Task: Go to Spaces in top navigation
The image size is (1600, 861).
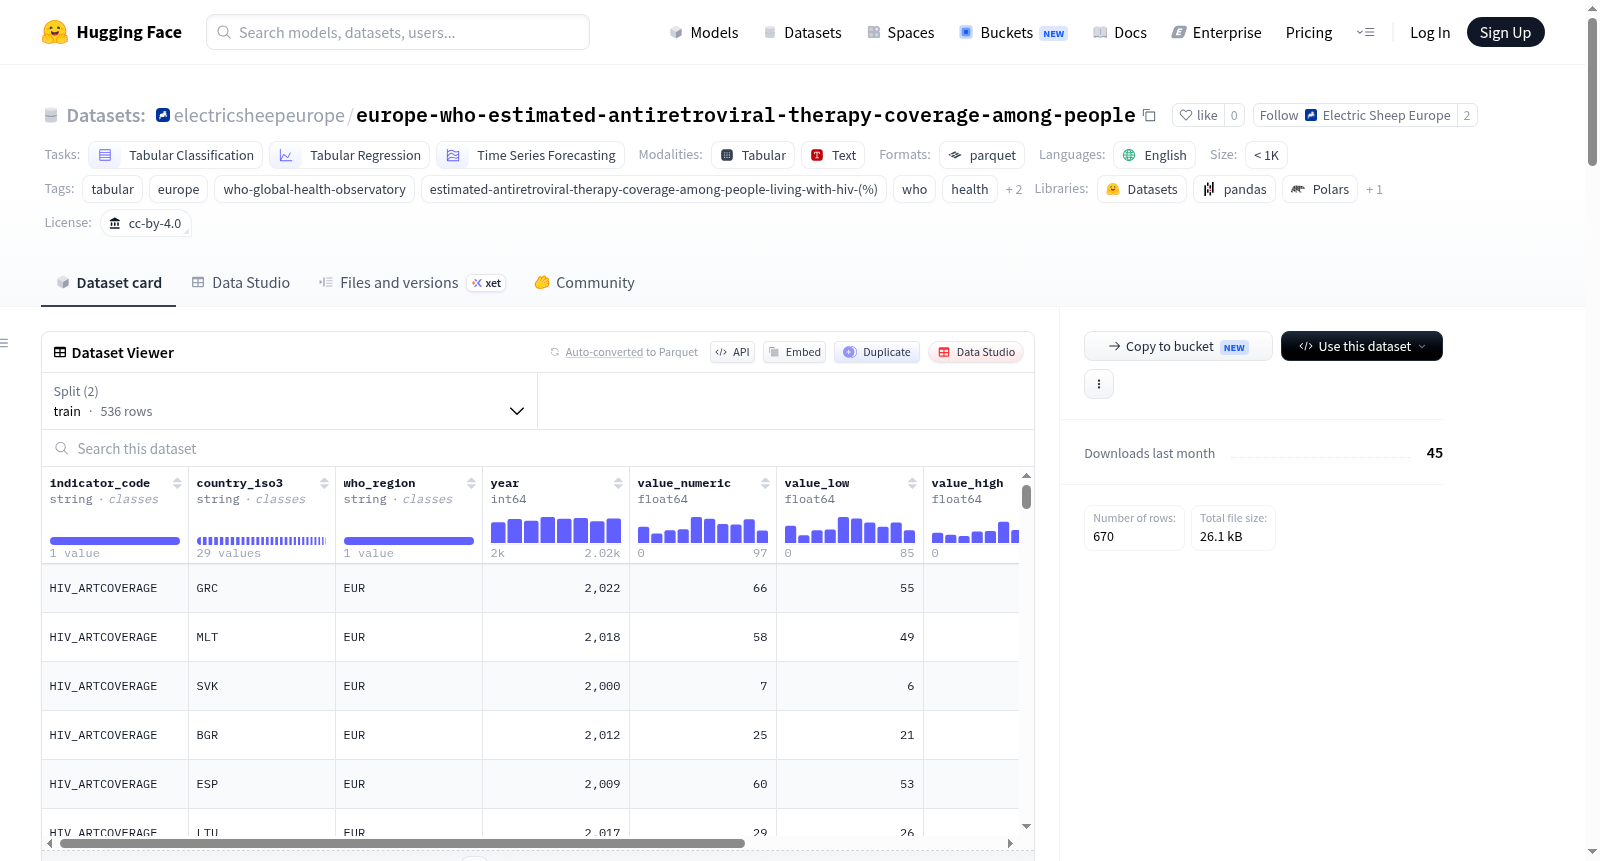Action: point(901,32)
